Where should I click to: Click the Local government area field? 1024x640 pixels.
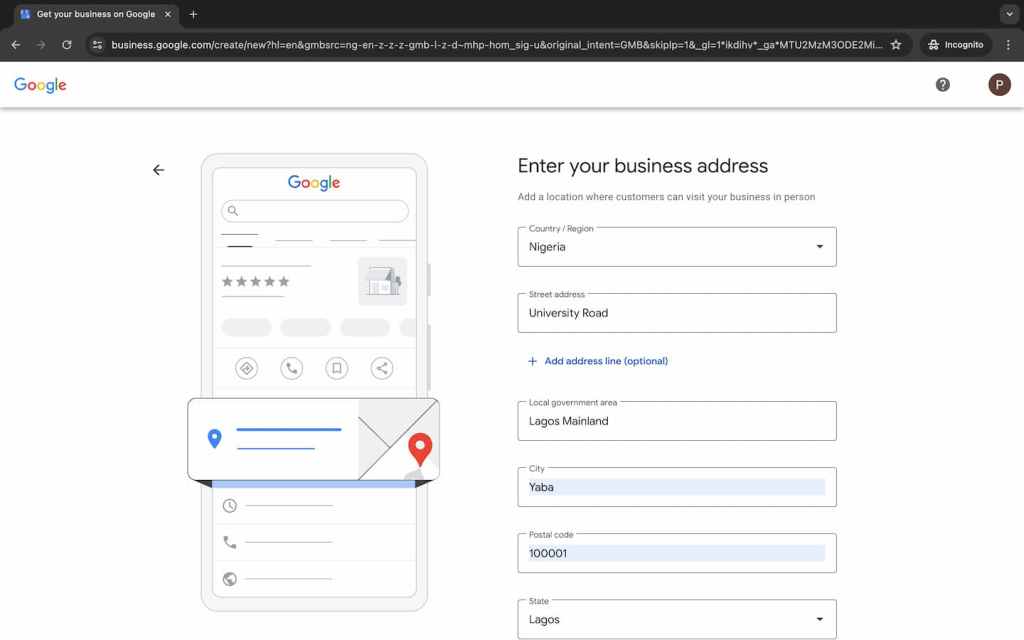(676, 420)
